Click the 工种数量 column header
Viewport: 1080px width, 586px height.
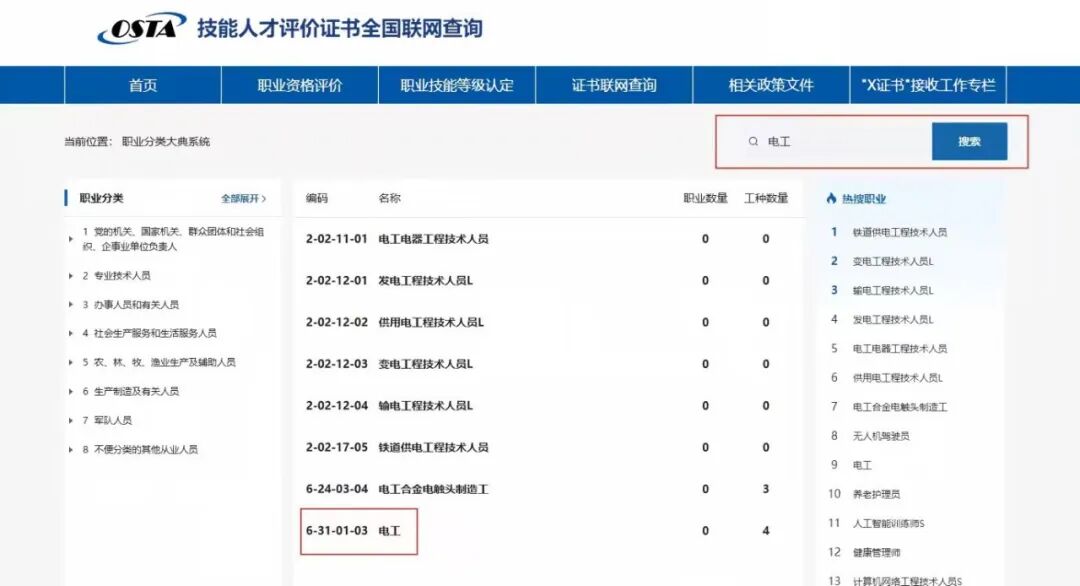point(766,198)
